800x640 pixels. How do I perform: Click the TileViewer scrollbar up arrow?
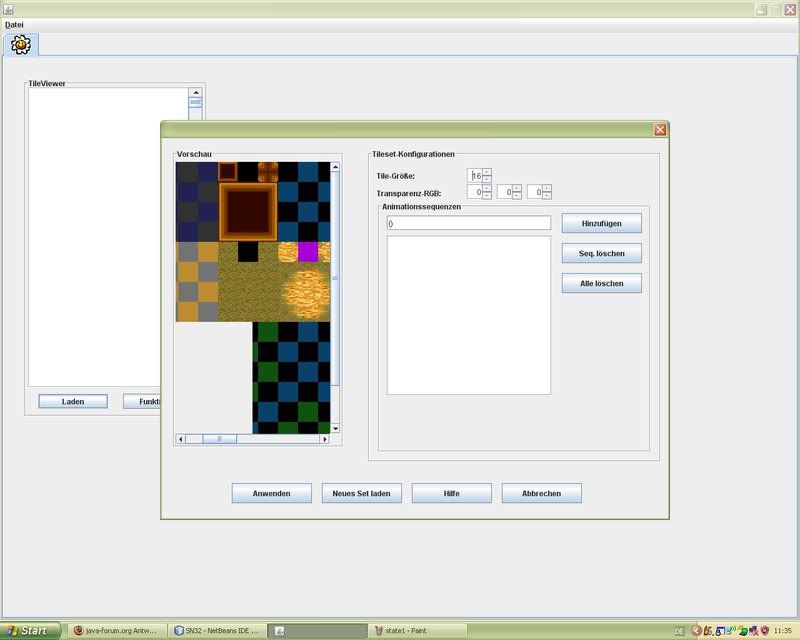click(196, 92)
